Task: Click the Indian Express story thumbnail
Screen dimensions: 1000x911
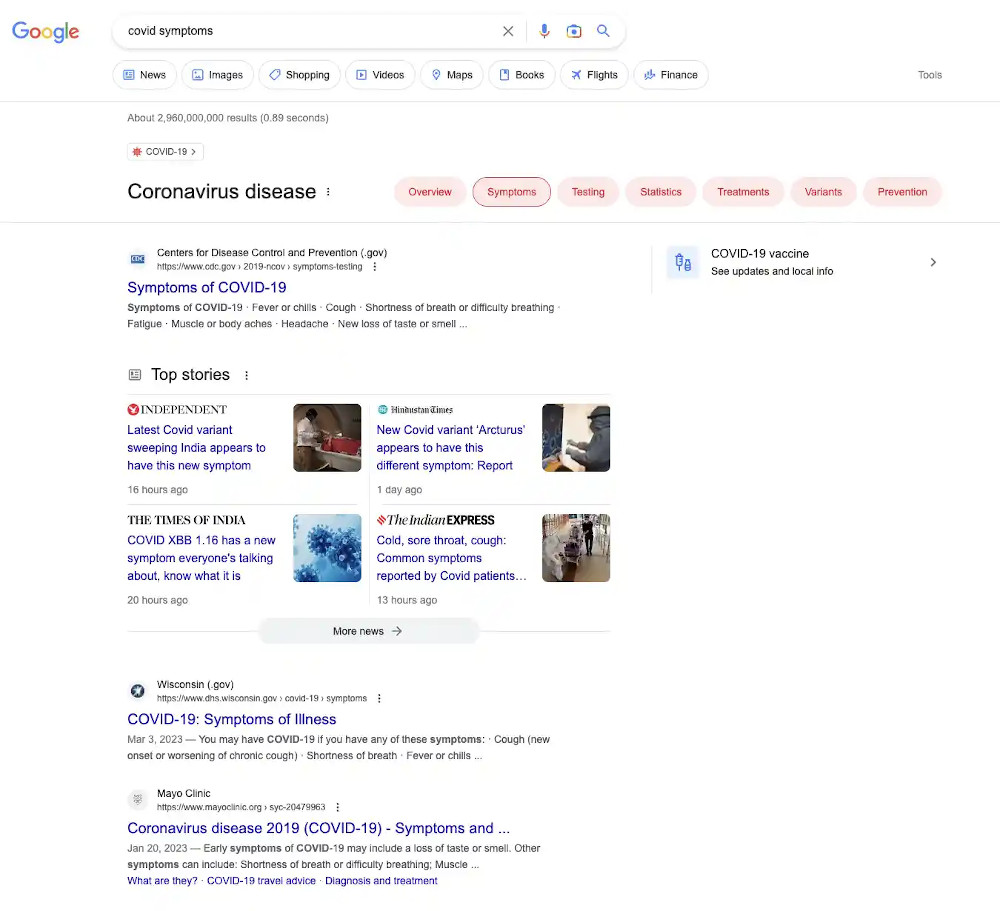Action: [x=576, y=548]
